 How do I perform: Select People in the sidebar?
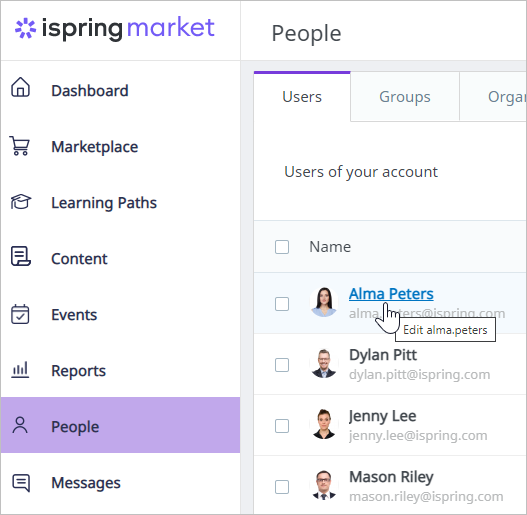120,425
